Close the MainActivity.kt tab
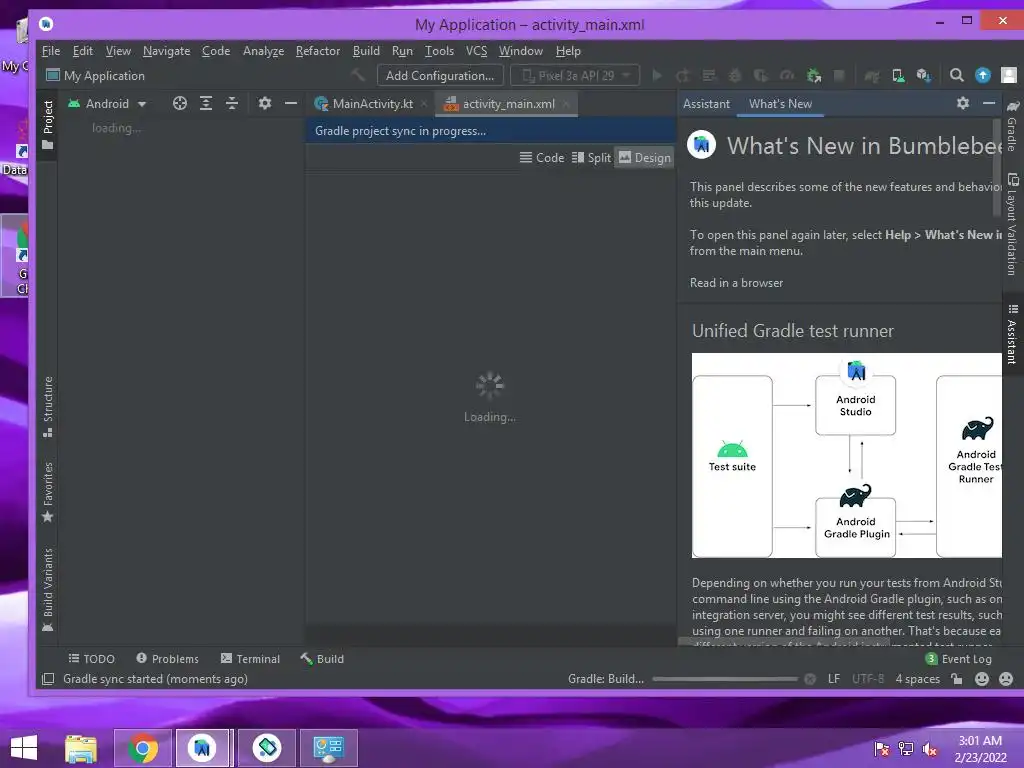 pyautogui.click(x=424, y=104)
